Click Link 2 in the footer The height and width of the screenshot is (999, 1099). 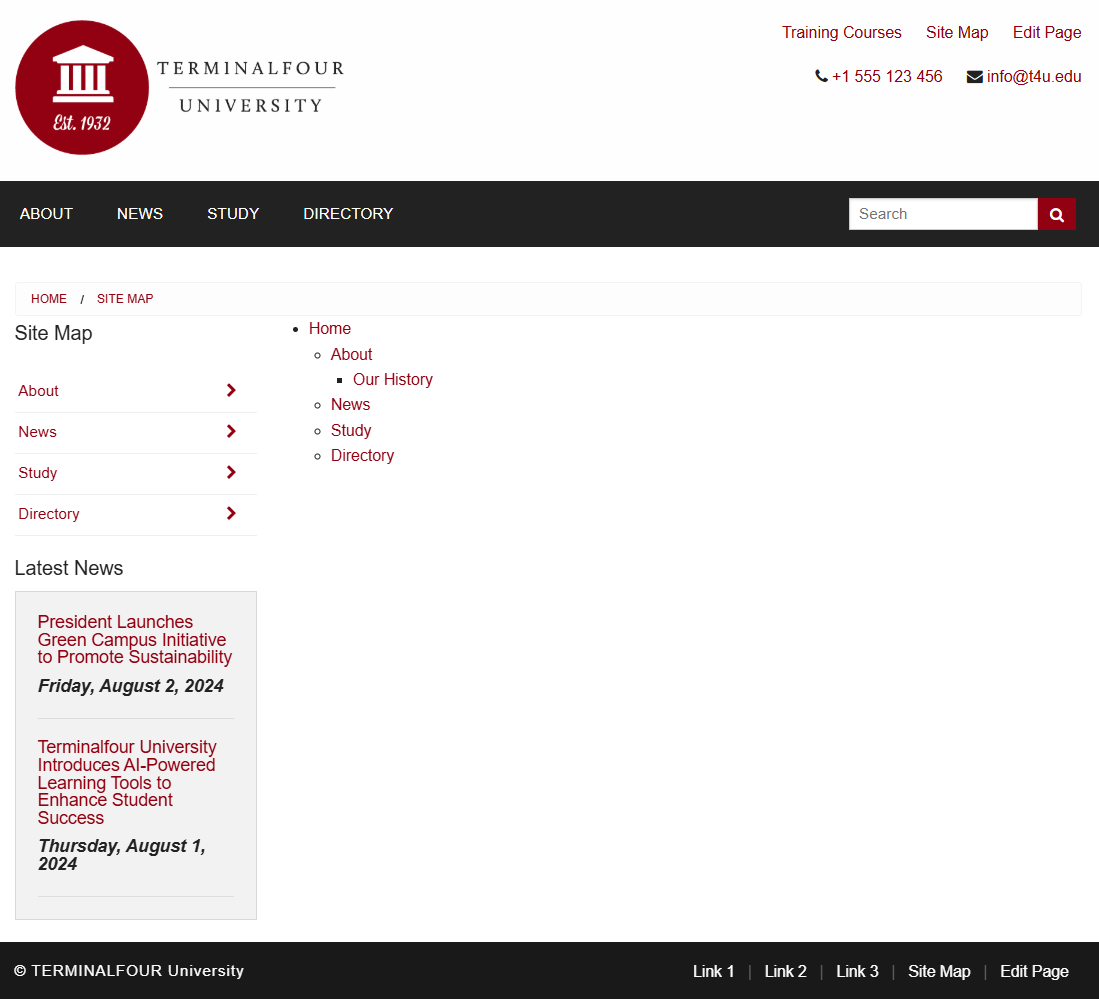[x=785, y=971]
